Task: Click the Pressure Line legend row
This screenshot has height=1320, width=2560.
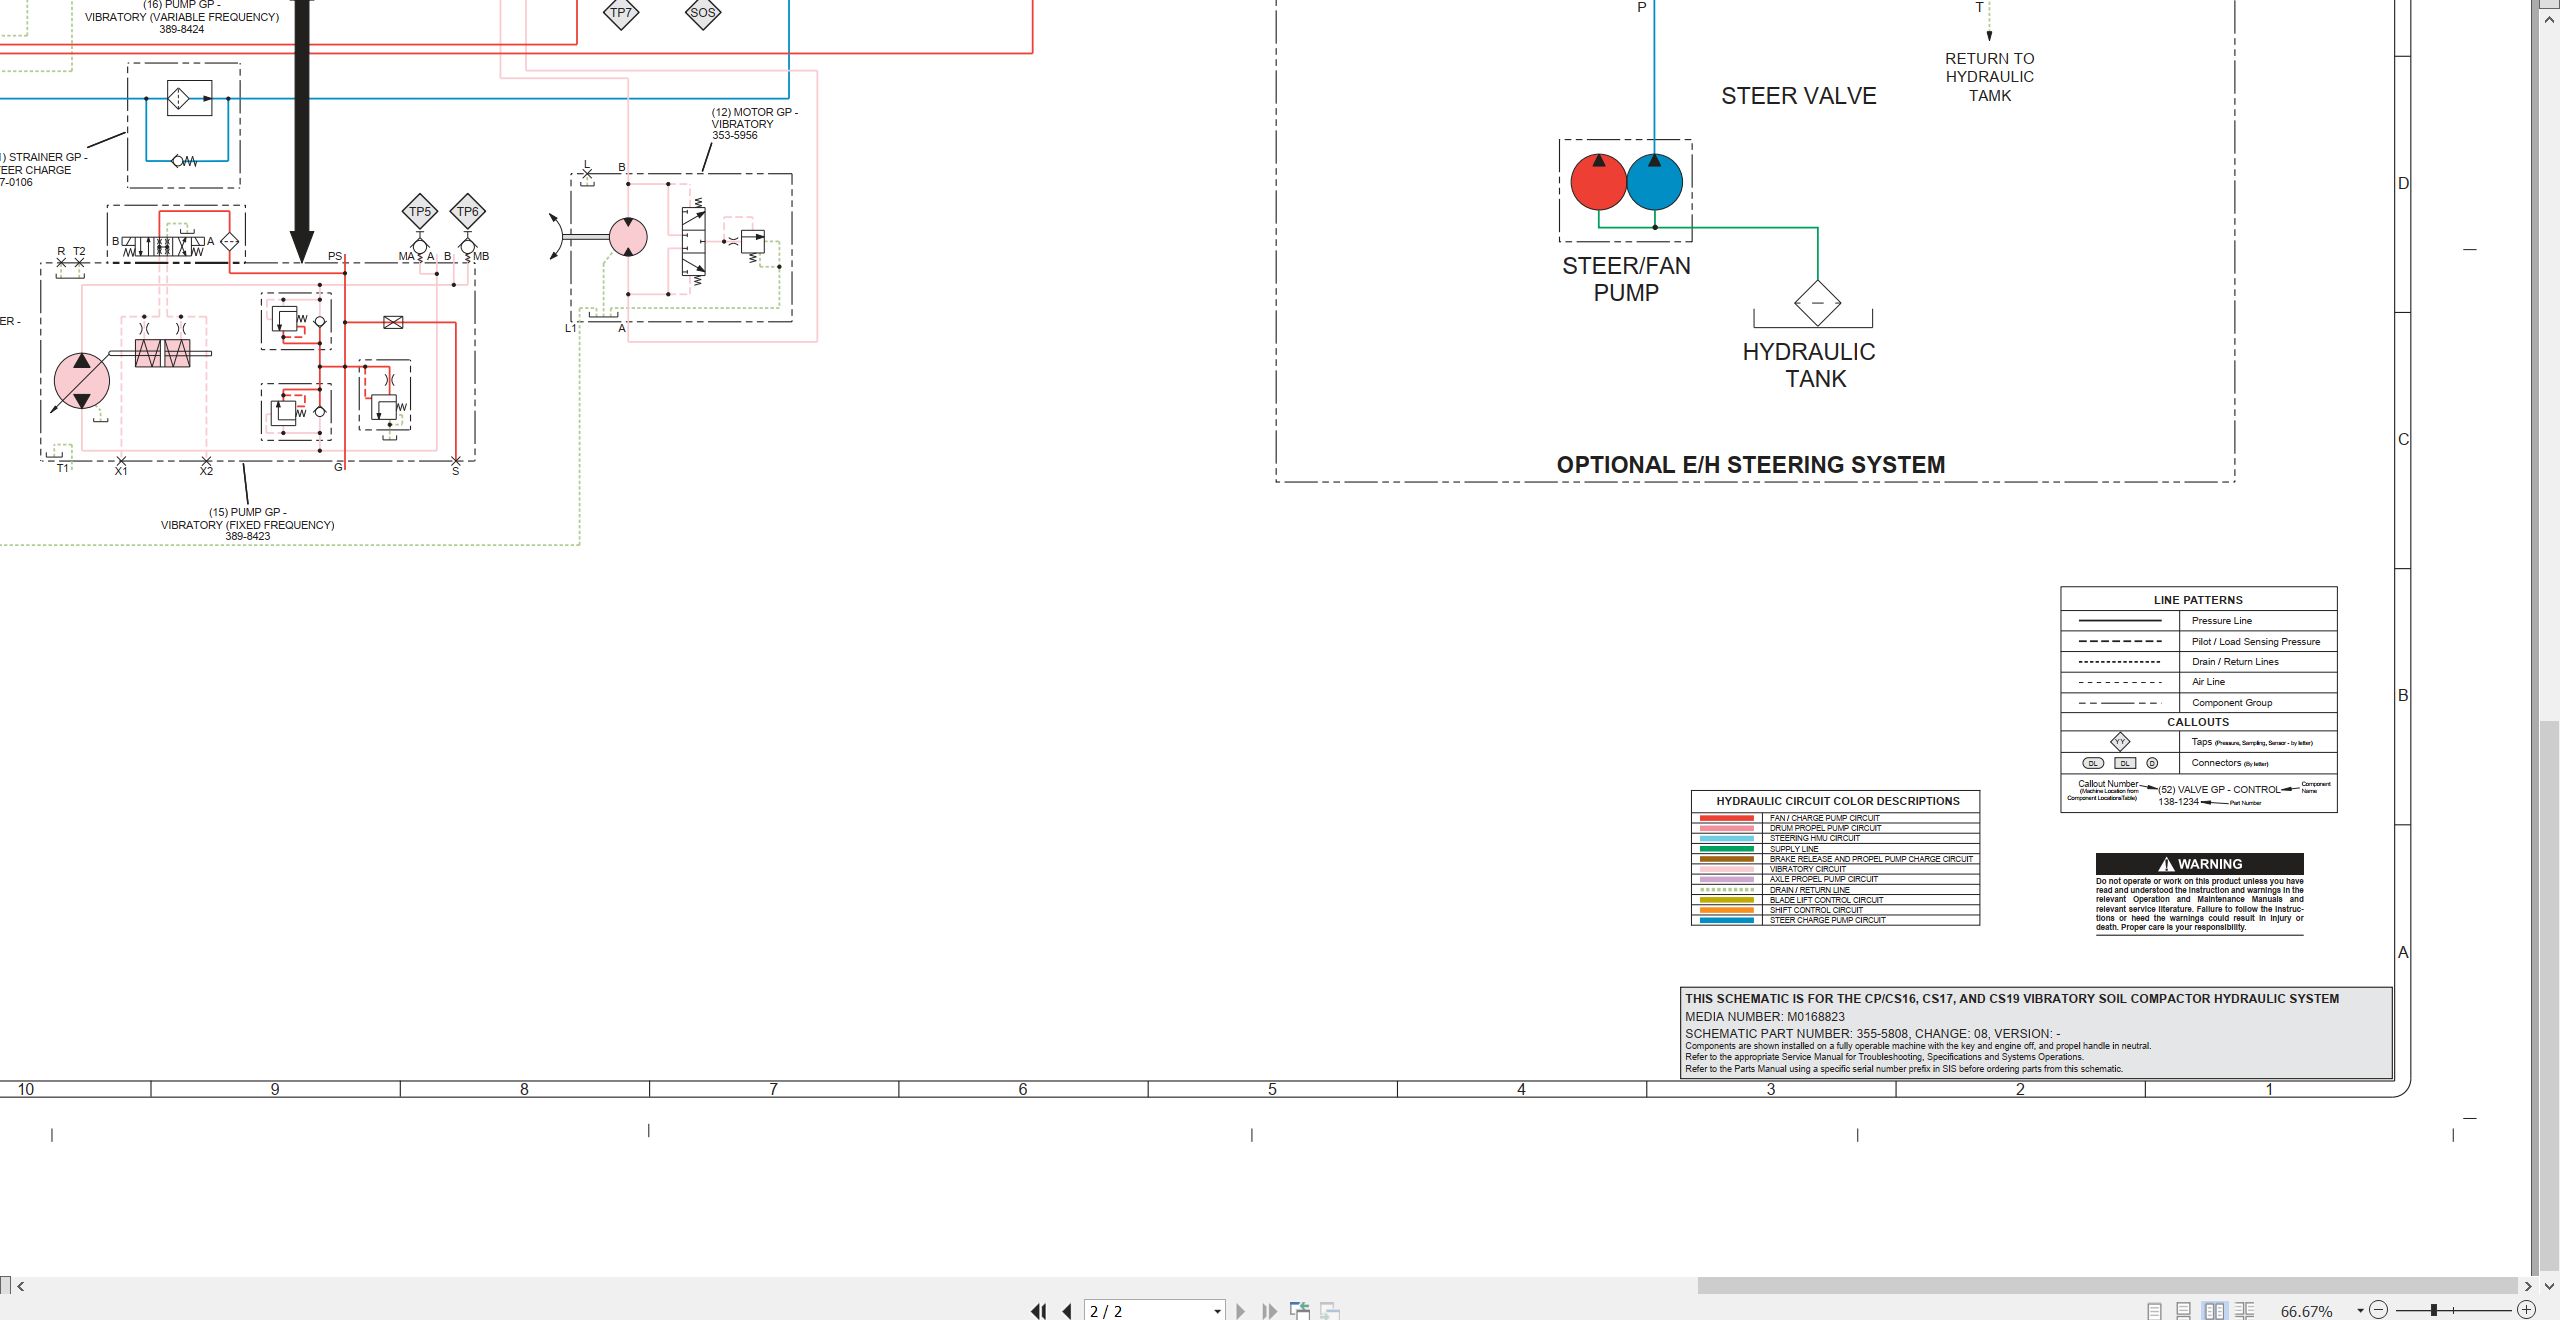Action: (2198, 621)
